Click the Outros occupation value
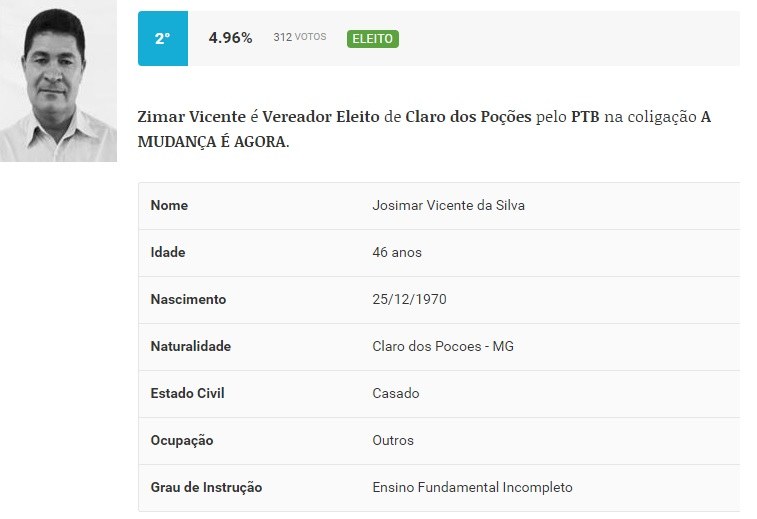The width and height of the screenshot is (757, 519). (393, 441)
